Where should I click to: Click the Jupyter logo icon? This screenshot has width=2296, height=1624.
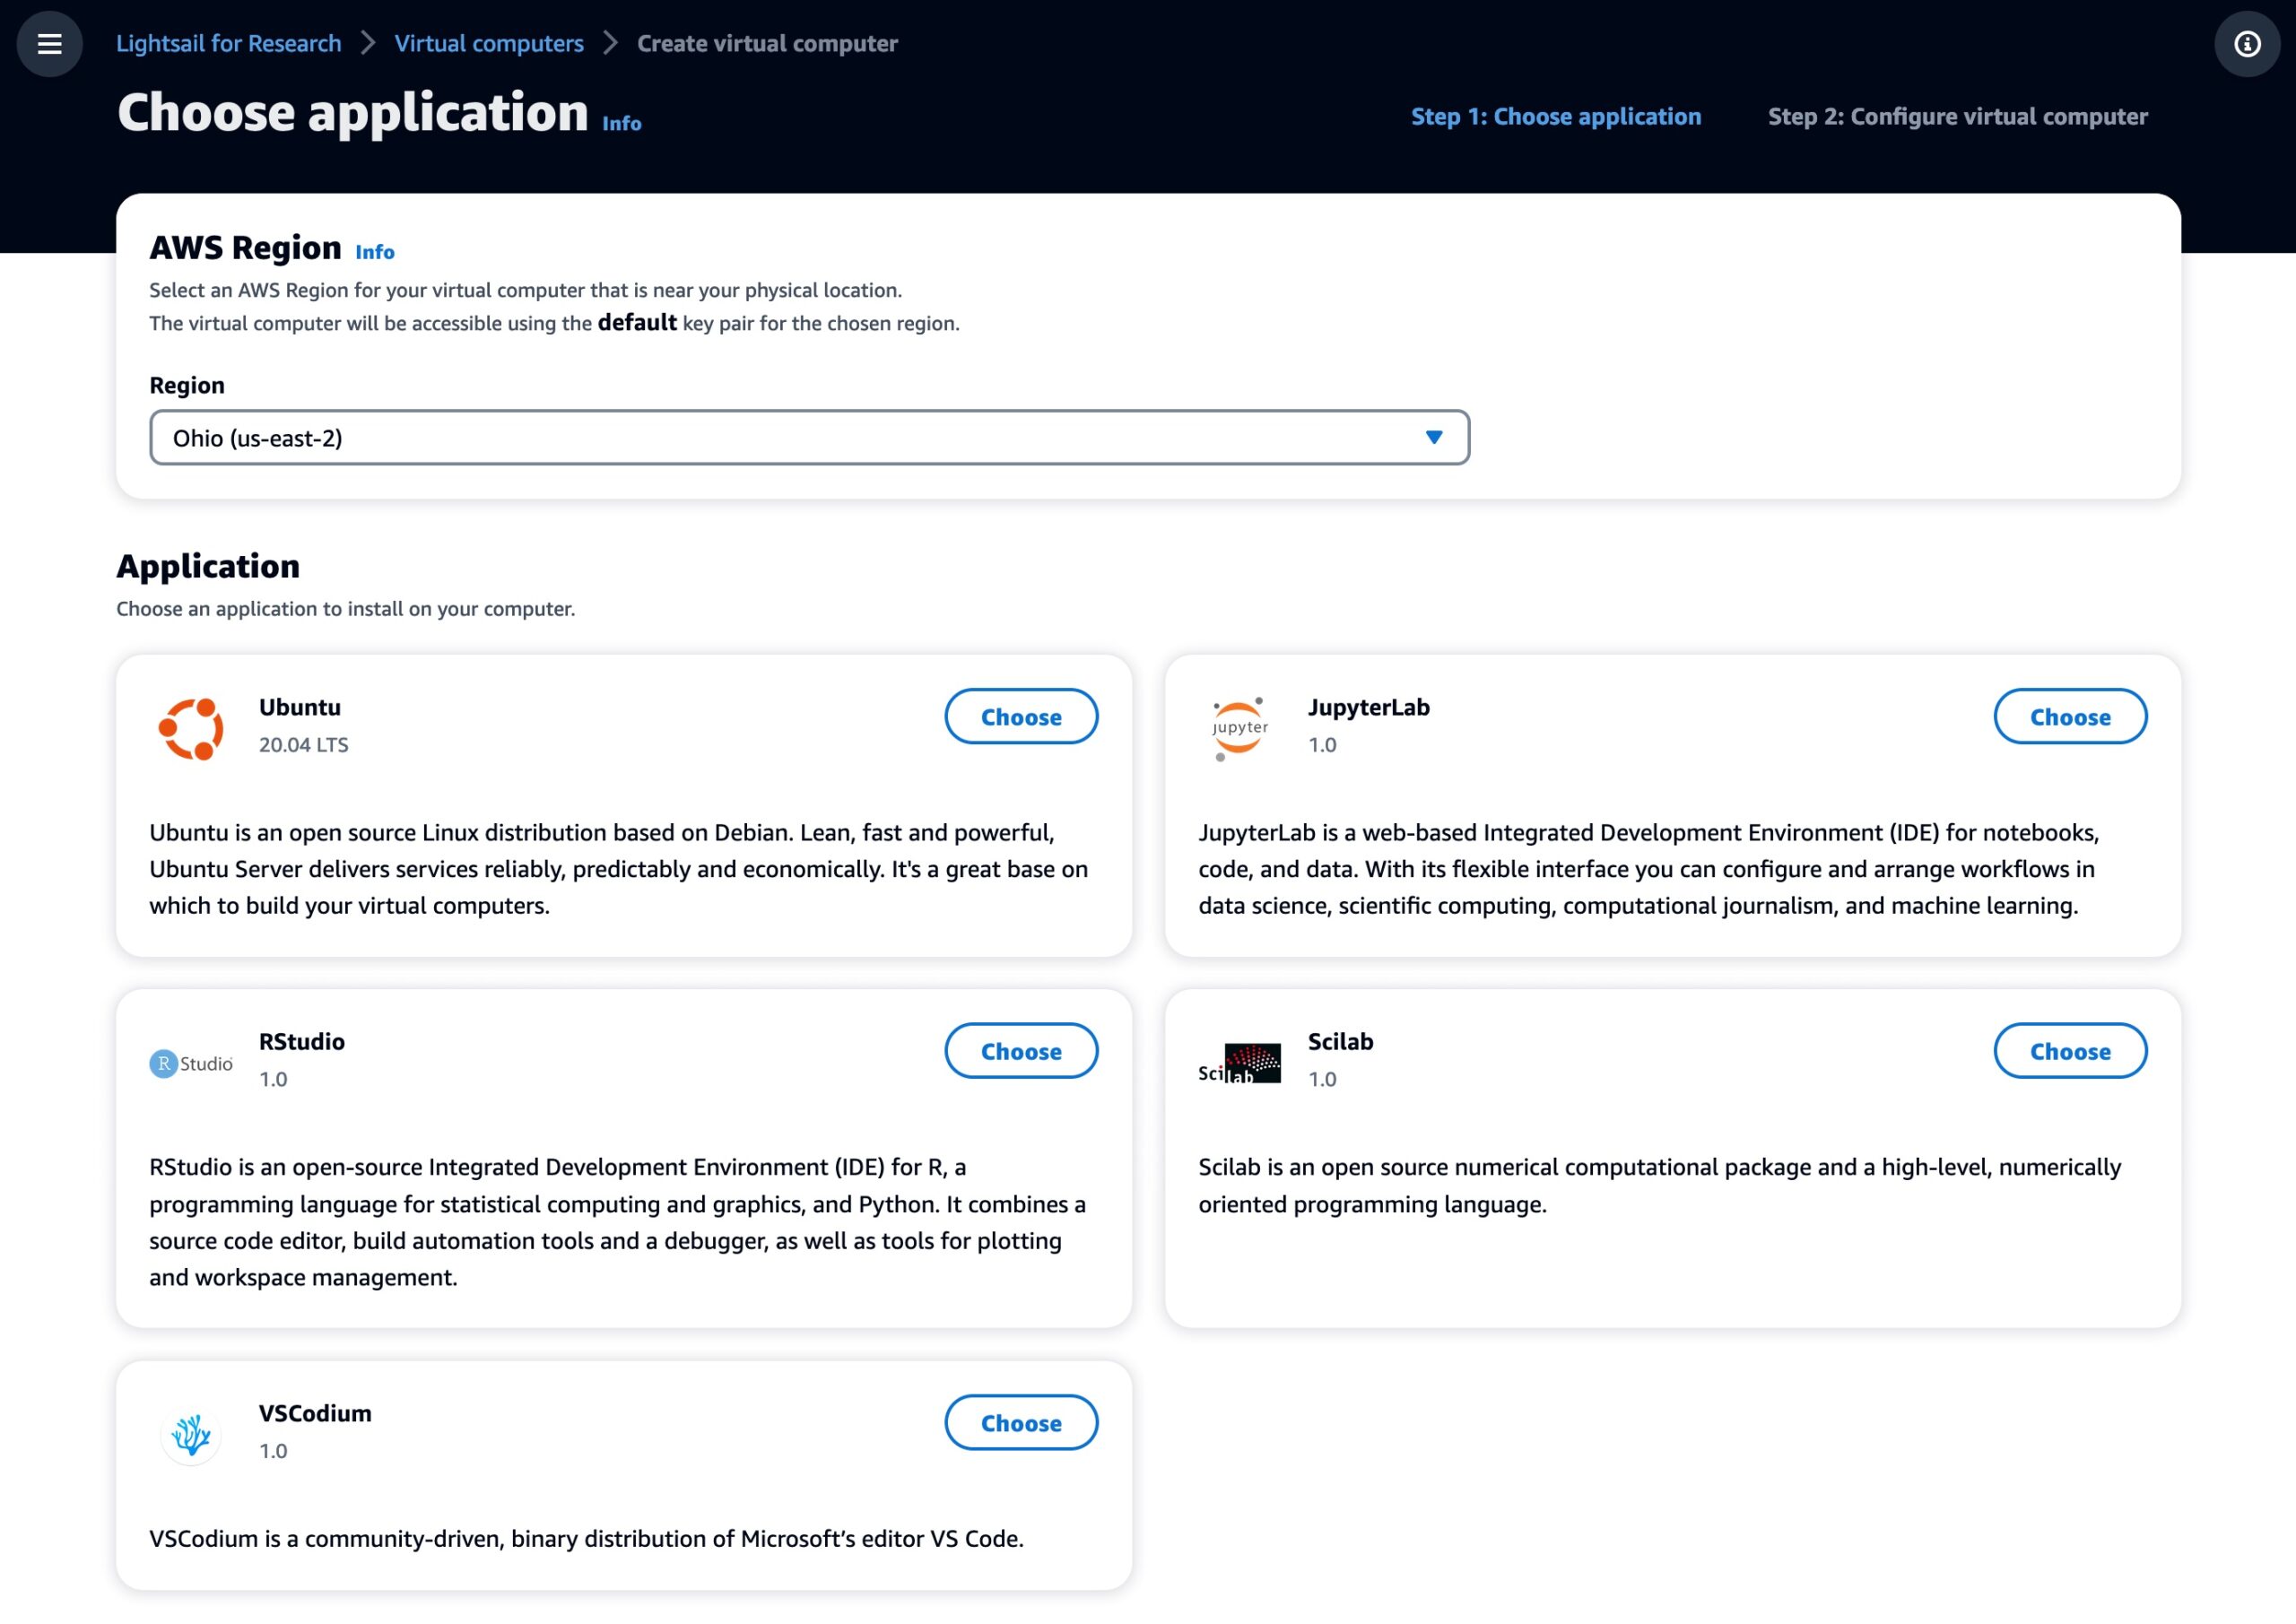(x=1239, y=729)
